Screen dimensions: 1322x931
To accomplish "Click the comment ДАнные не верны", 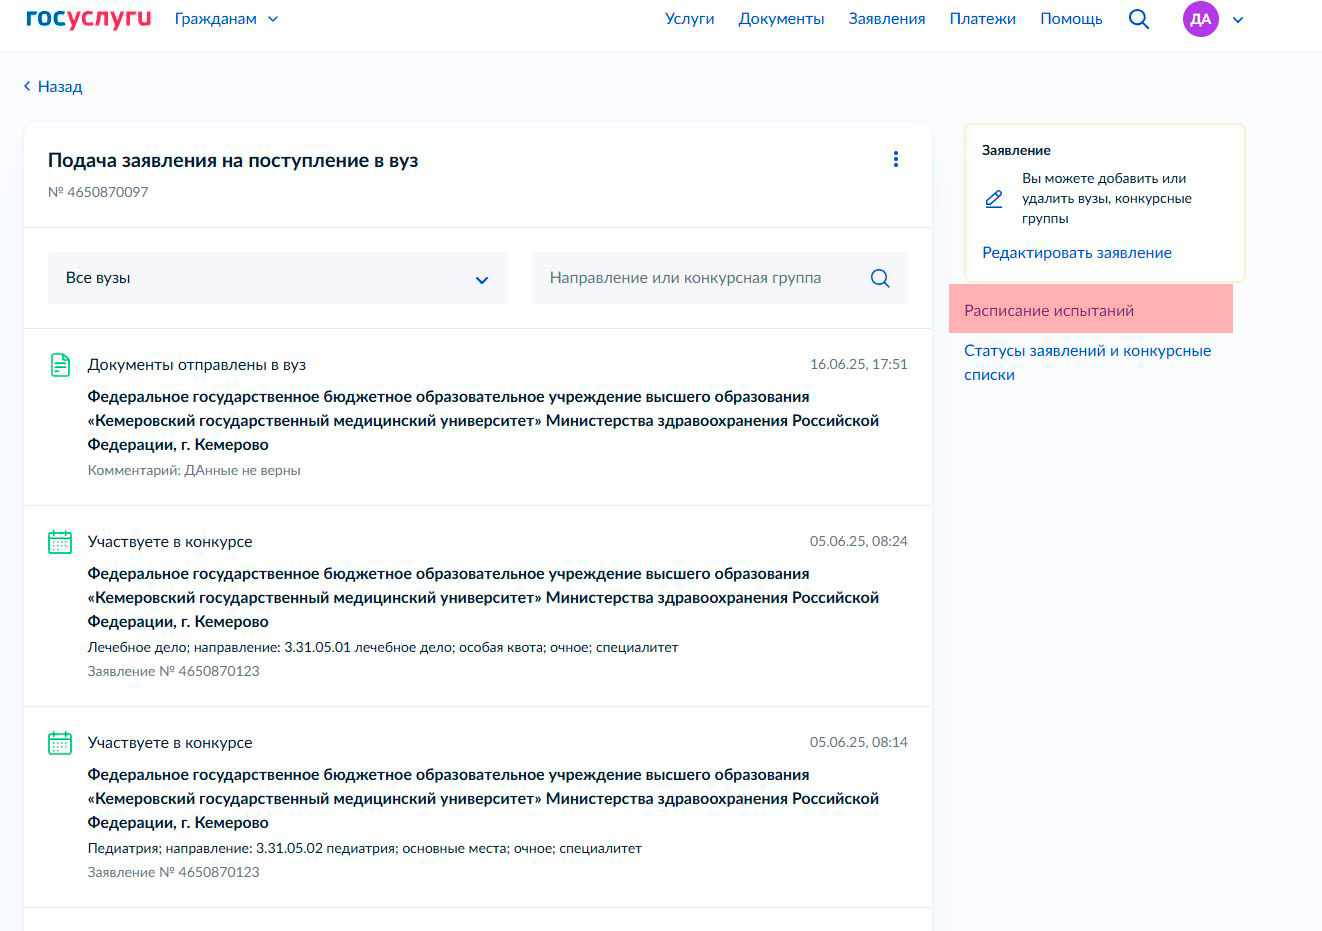I will 194,470.
